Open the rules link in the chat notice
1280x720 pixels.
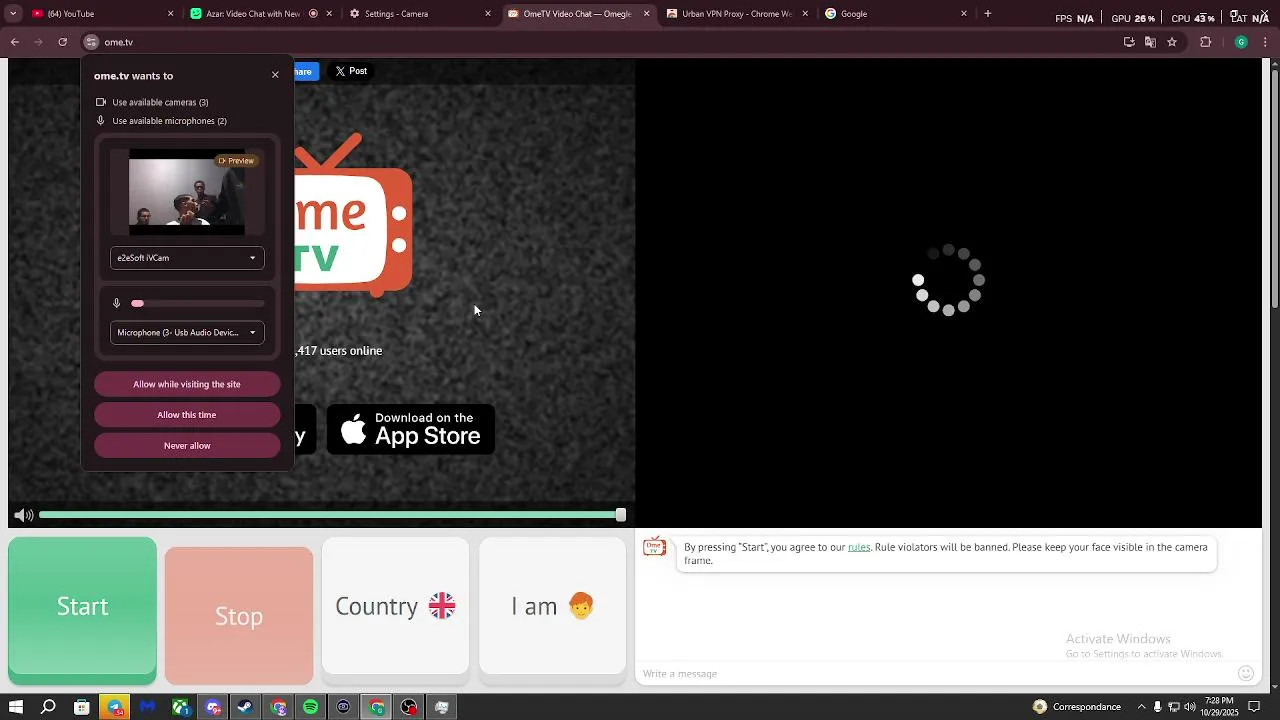(x=859, y=547)
